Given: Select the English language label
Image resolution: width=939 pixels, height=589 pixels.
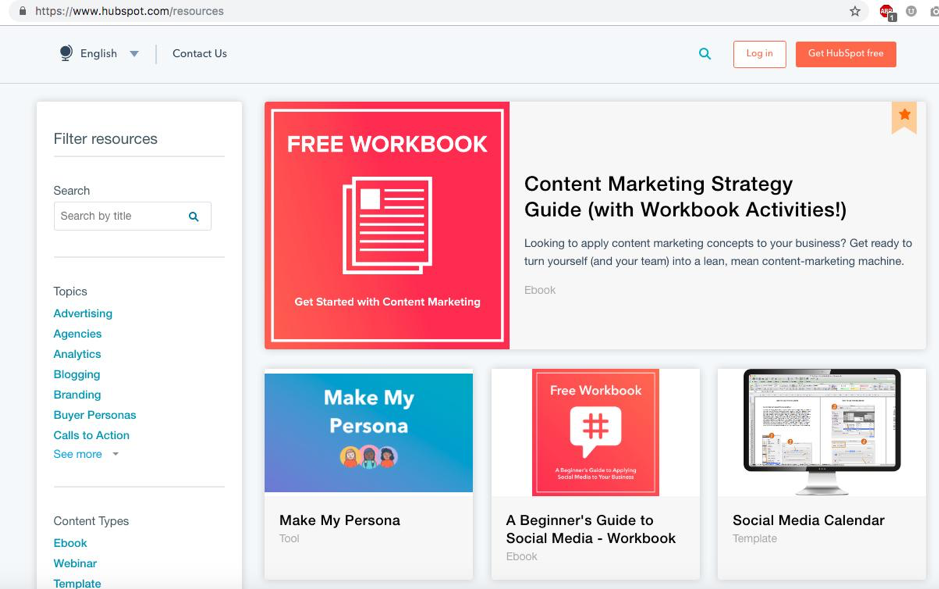Looking at the screenshot, I should [99, 53].
